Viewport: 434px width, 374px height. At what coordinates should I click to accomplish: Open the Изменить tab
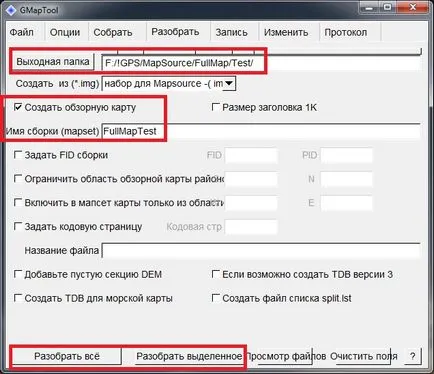pos(286,32)
